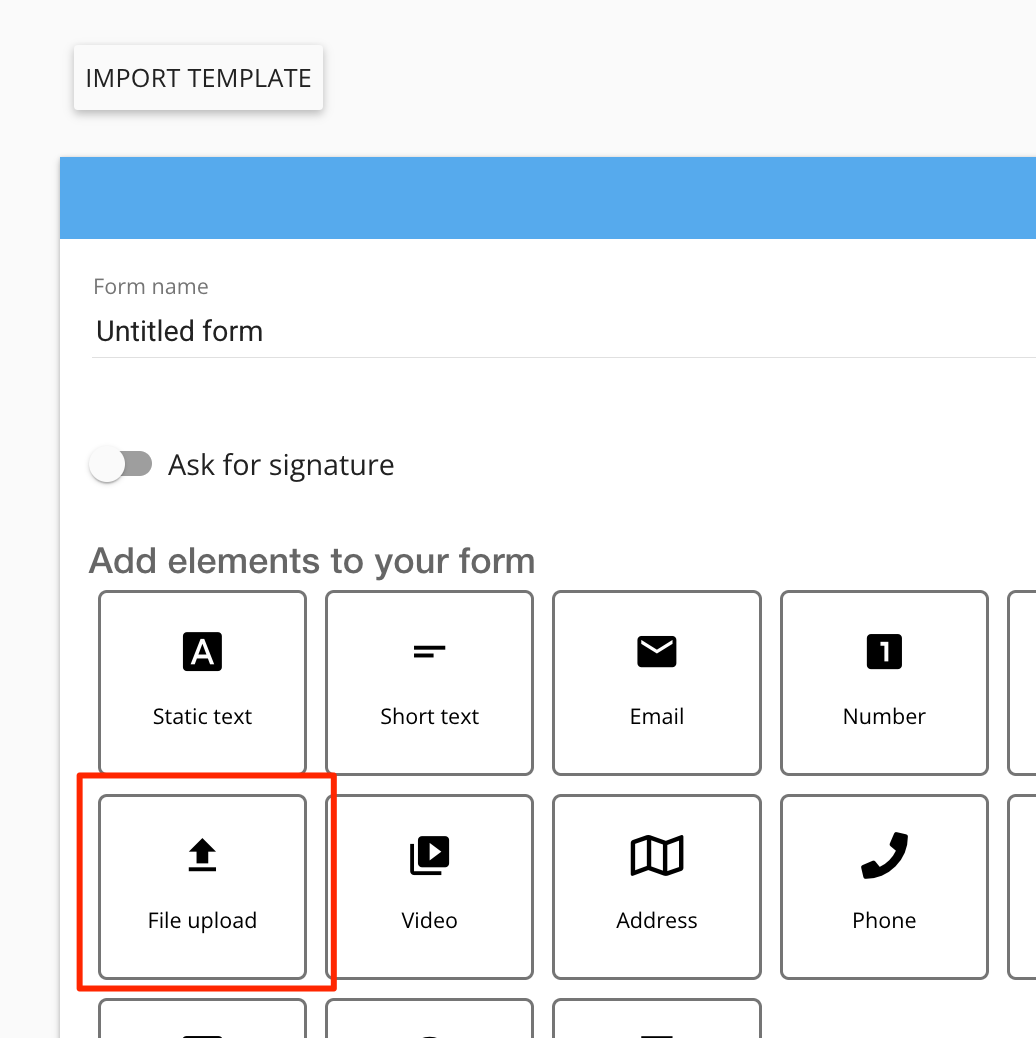Click the IMPORT TEMPLATE button
The width and height of the screenshot is (1036, 1038).
pyautogui.click(x=198, y=78)
